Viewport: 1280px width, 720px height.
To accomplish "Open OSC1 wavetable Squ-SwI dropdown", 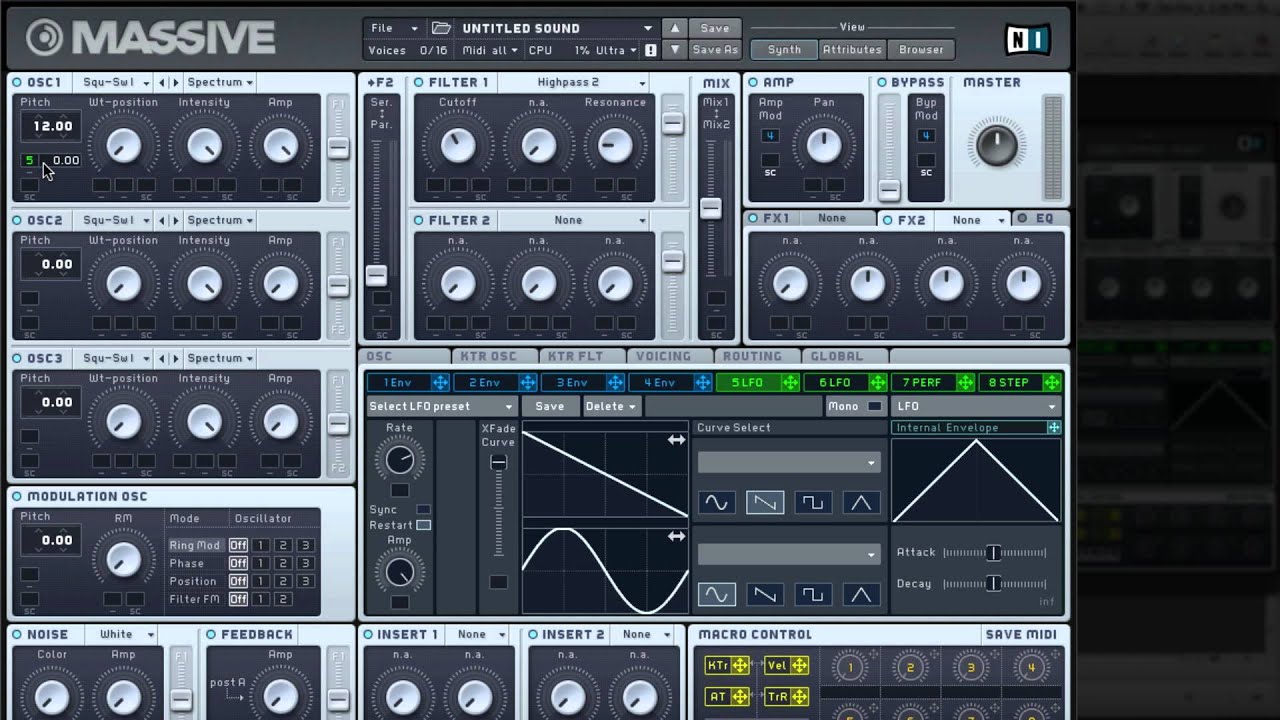I will click(116, 82).
